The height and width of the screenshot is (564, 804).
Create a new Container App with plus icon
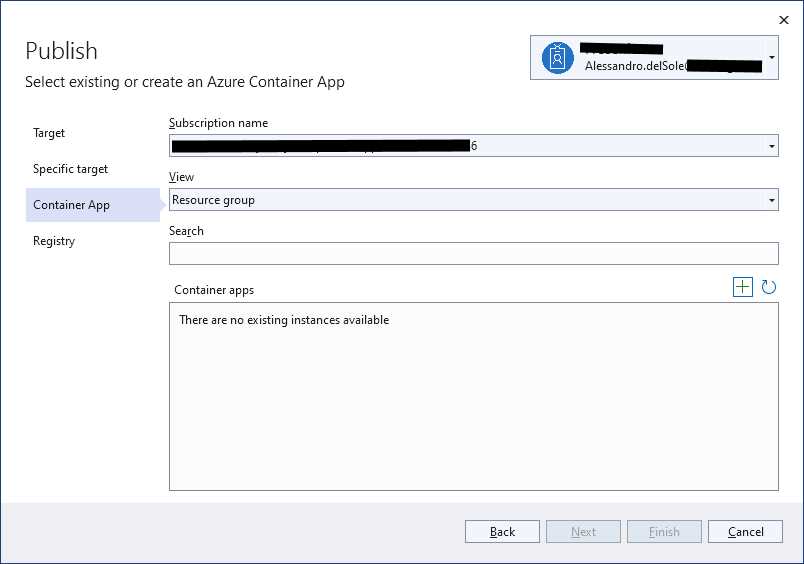[x=742, y=287]
